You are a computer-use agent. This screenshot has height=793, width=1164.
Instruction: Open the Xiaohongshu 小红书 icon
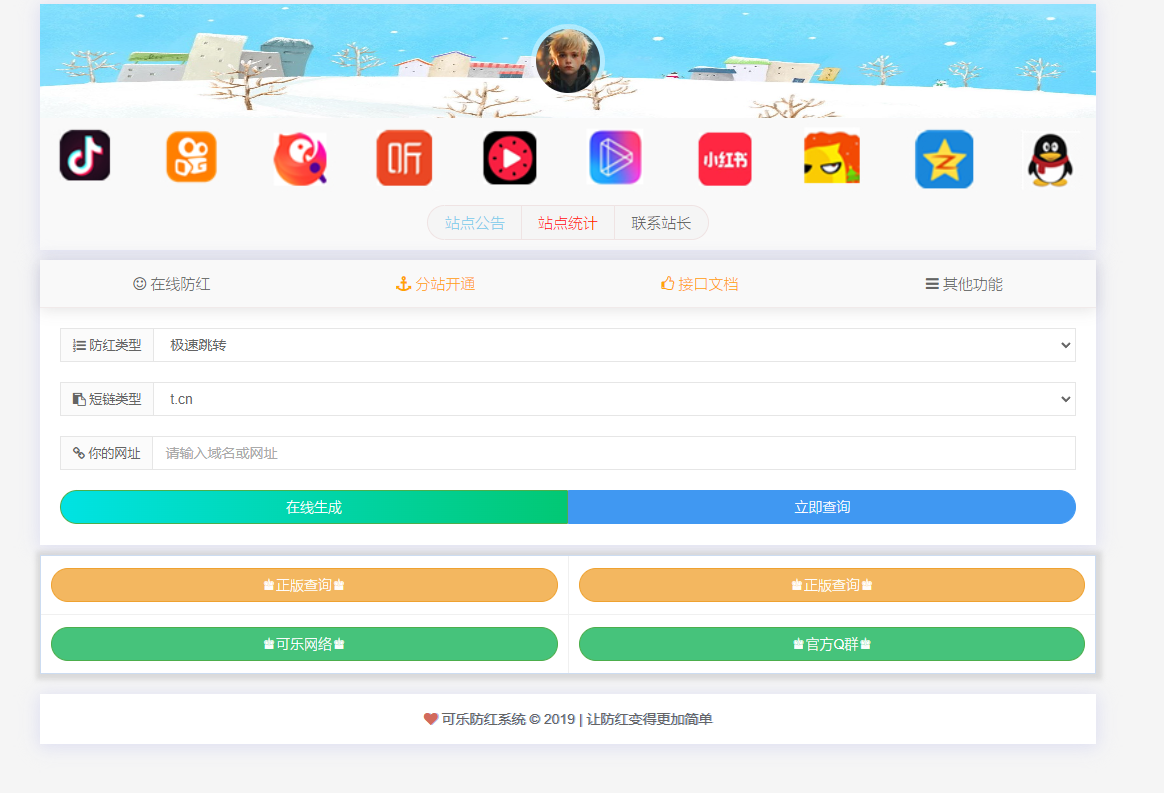coord(725,159)
